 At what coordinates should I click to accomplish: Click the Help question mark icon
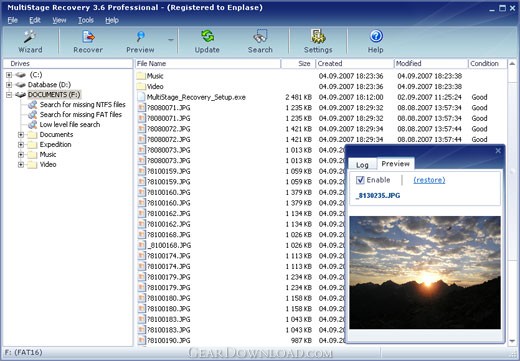click(376, 36)
